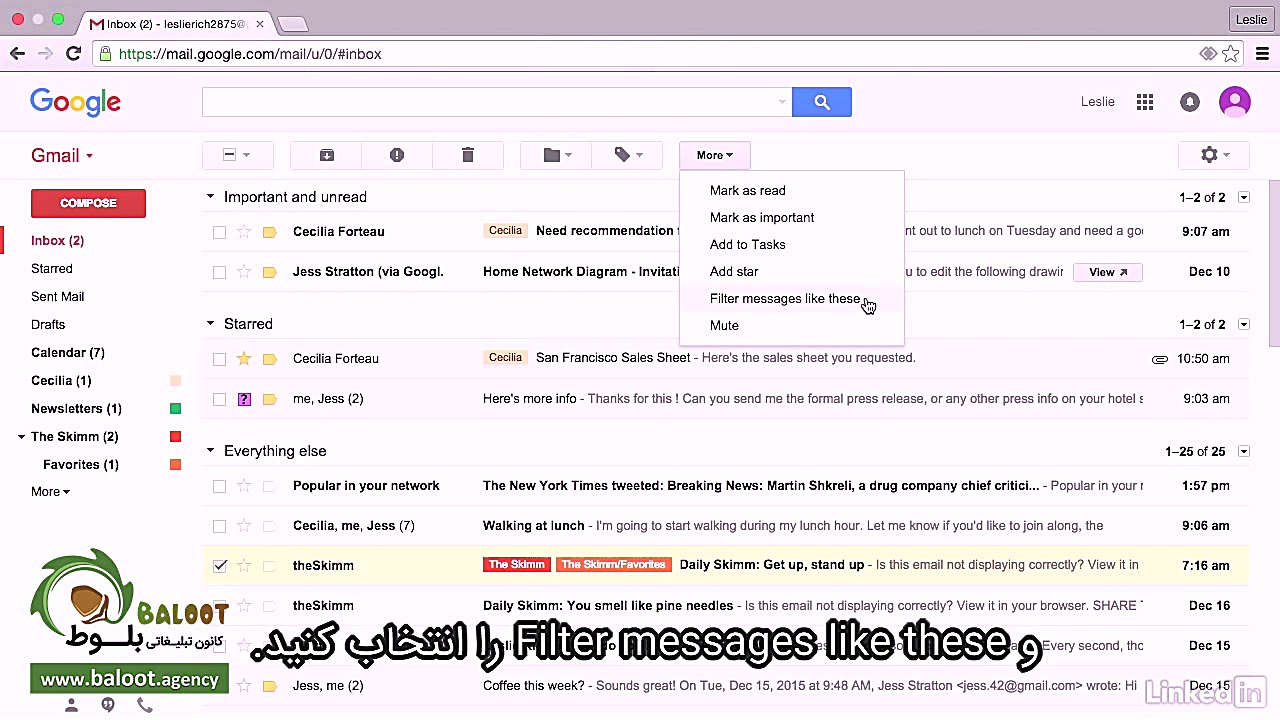Viewport: 1280px width, 720px height.
Task: Open the contacts person icon at bottom-left
Action: 71,705
